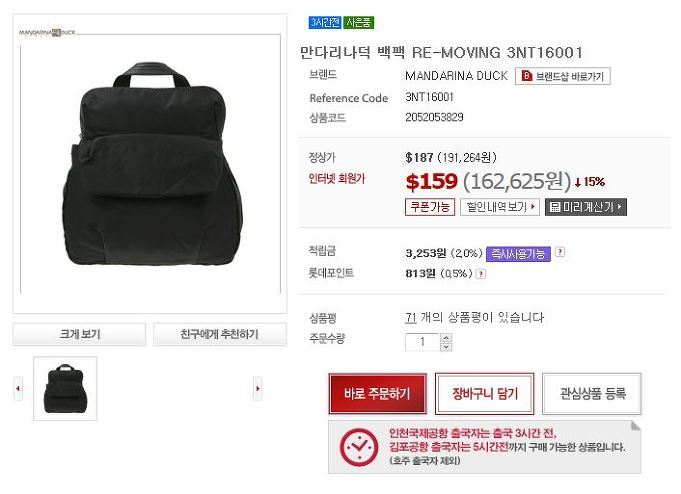The width and height of the screenshot is (681, 494).
Task: Open the 71 product reviews link
Action: (411, 318)
